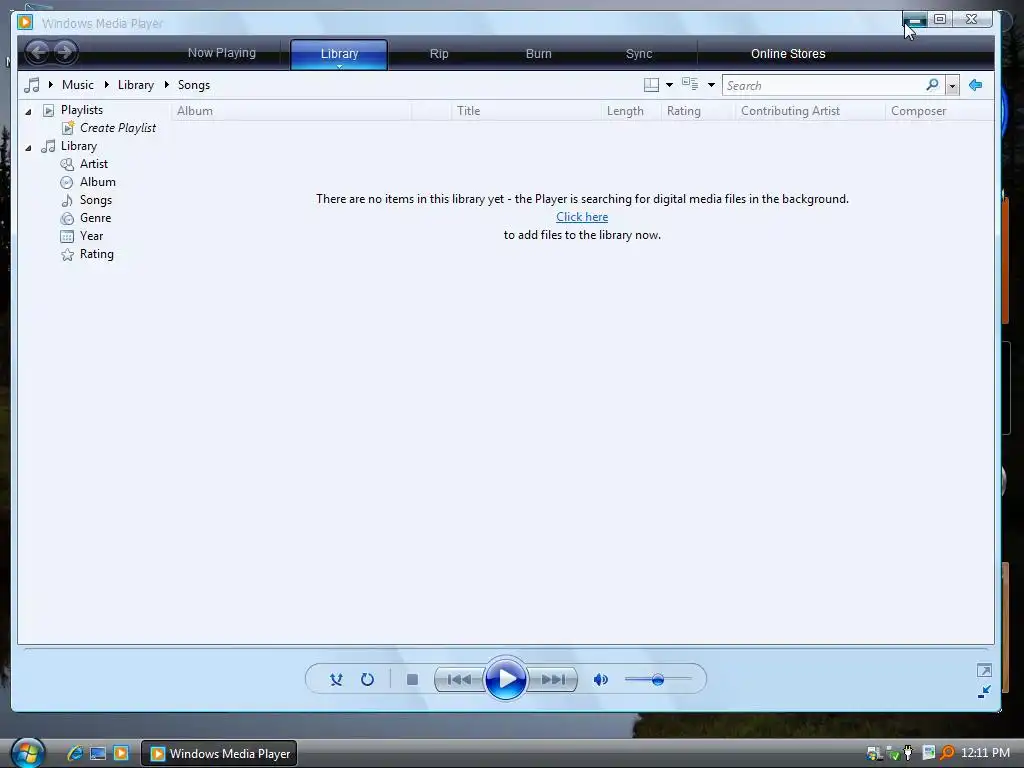This screenshot has height=768, width=1024.
Task: Select Playlists in the navigation tree
Action: (82, 110)
